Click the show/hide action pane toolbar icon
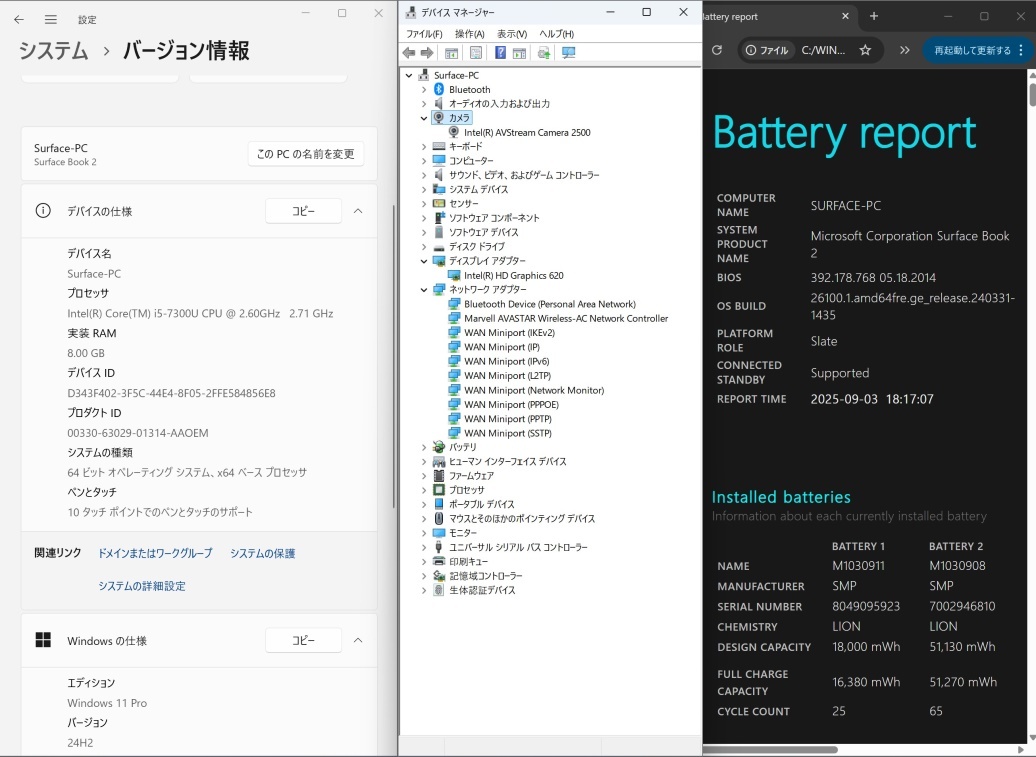Image resolution: width=1036 pixels, height=757 pixels. [x=519, y=53]
